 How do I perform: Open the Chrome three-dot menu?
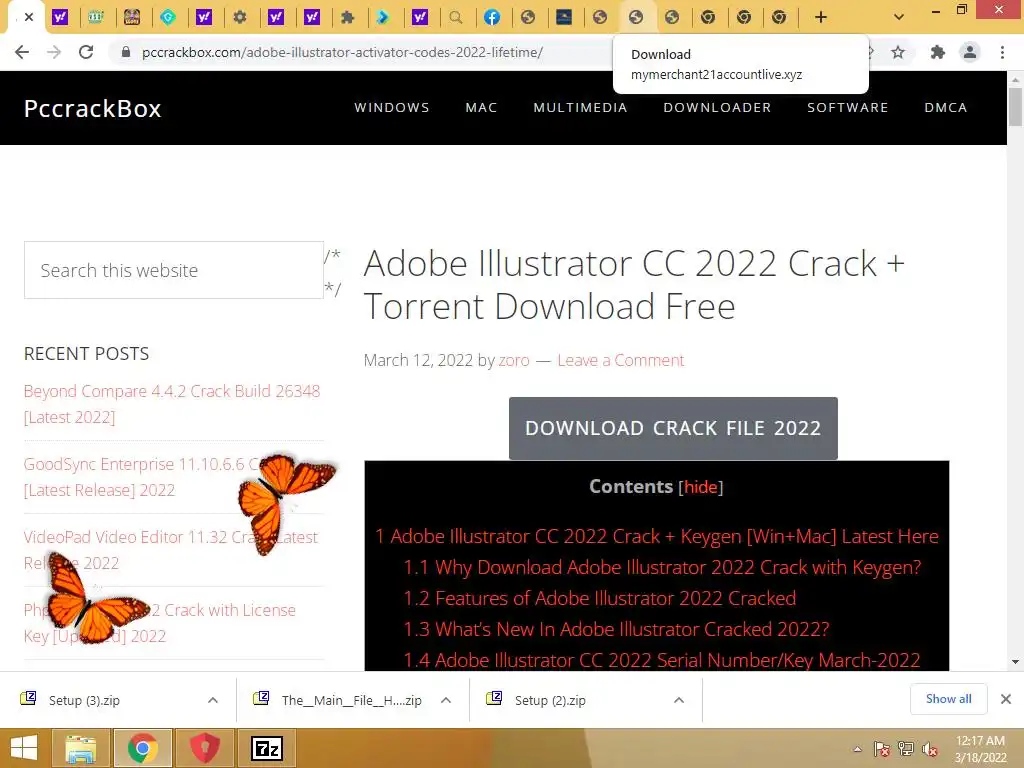1002,52
